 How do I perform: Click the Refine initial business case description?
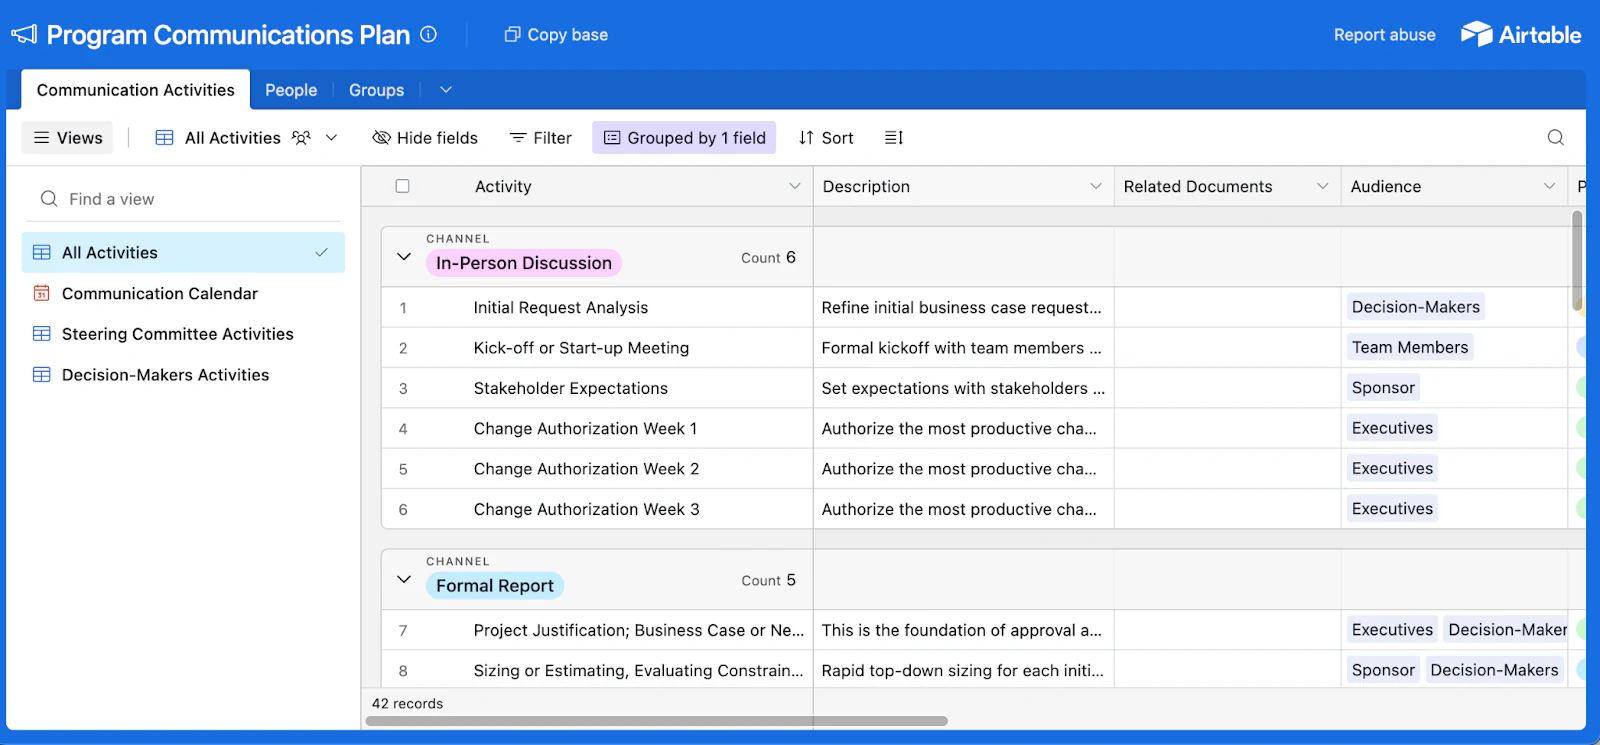click(x=963, y=308)
